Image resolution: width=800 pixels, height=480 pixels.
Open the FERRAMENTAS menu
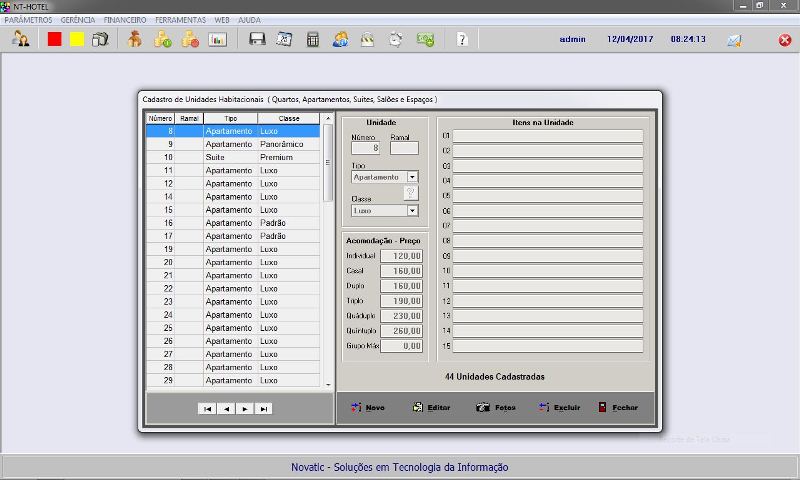[x=180, y=20]
